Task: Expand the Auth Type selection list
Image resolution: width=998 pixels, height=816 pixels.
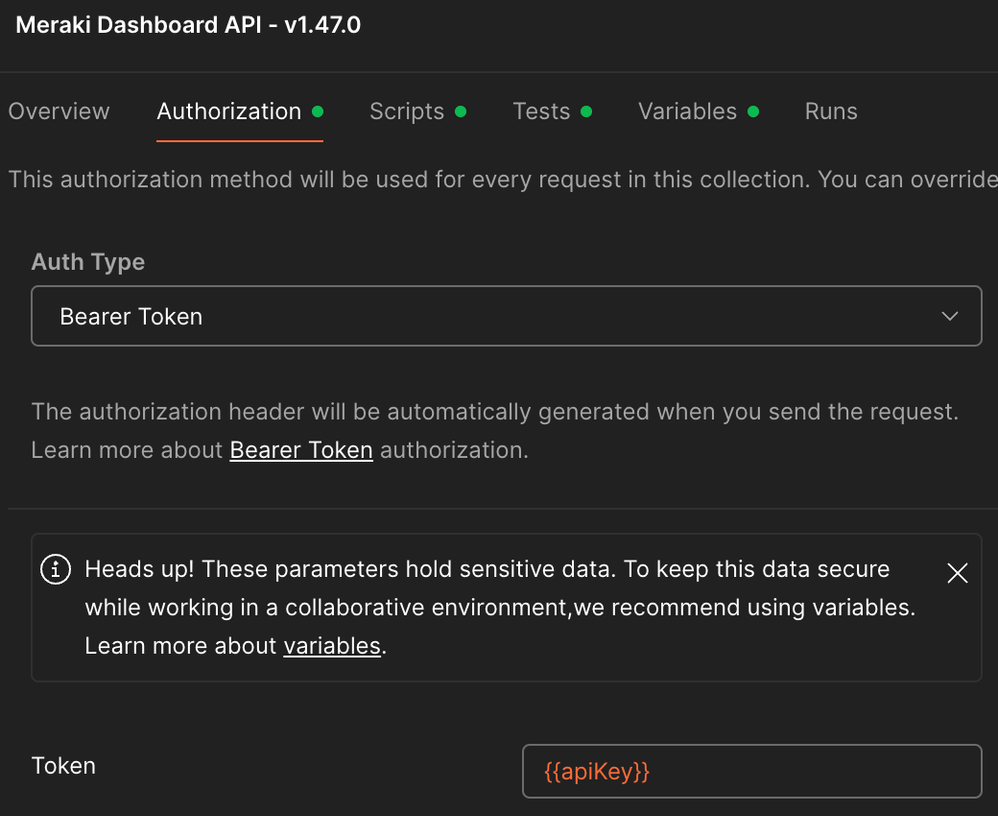Action: [506, 315]
